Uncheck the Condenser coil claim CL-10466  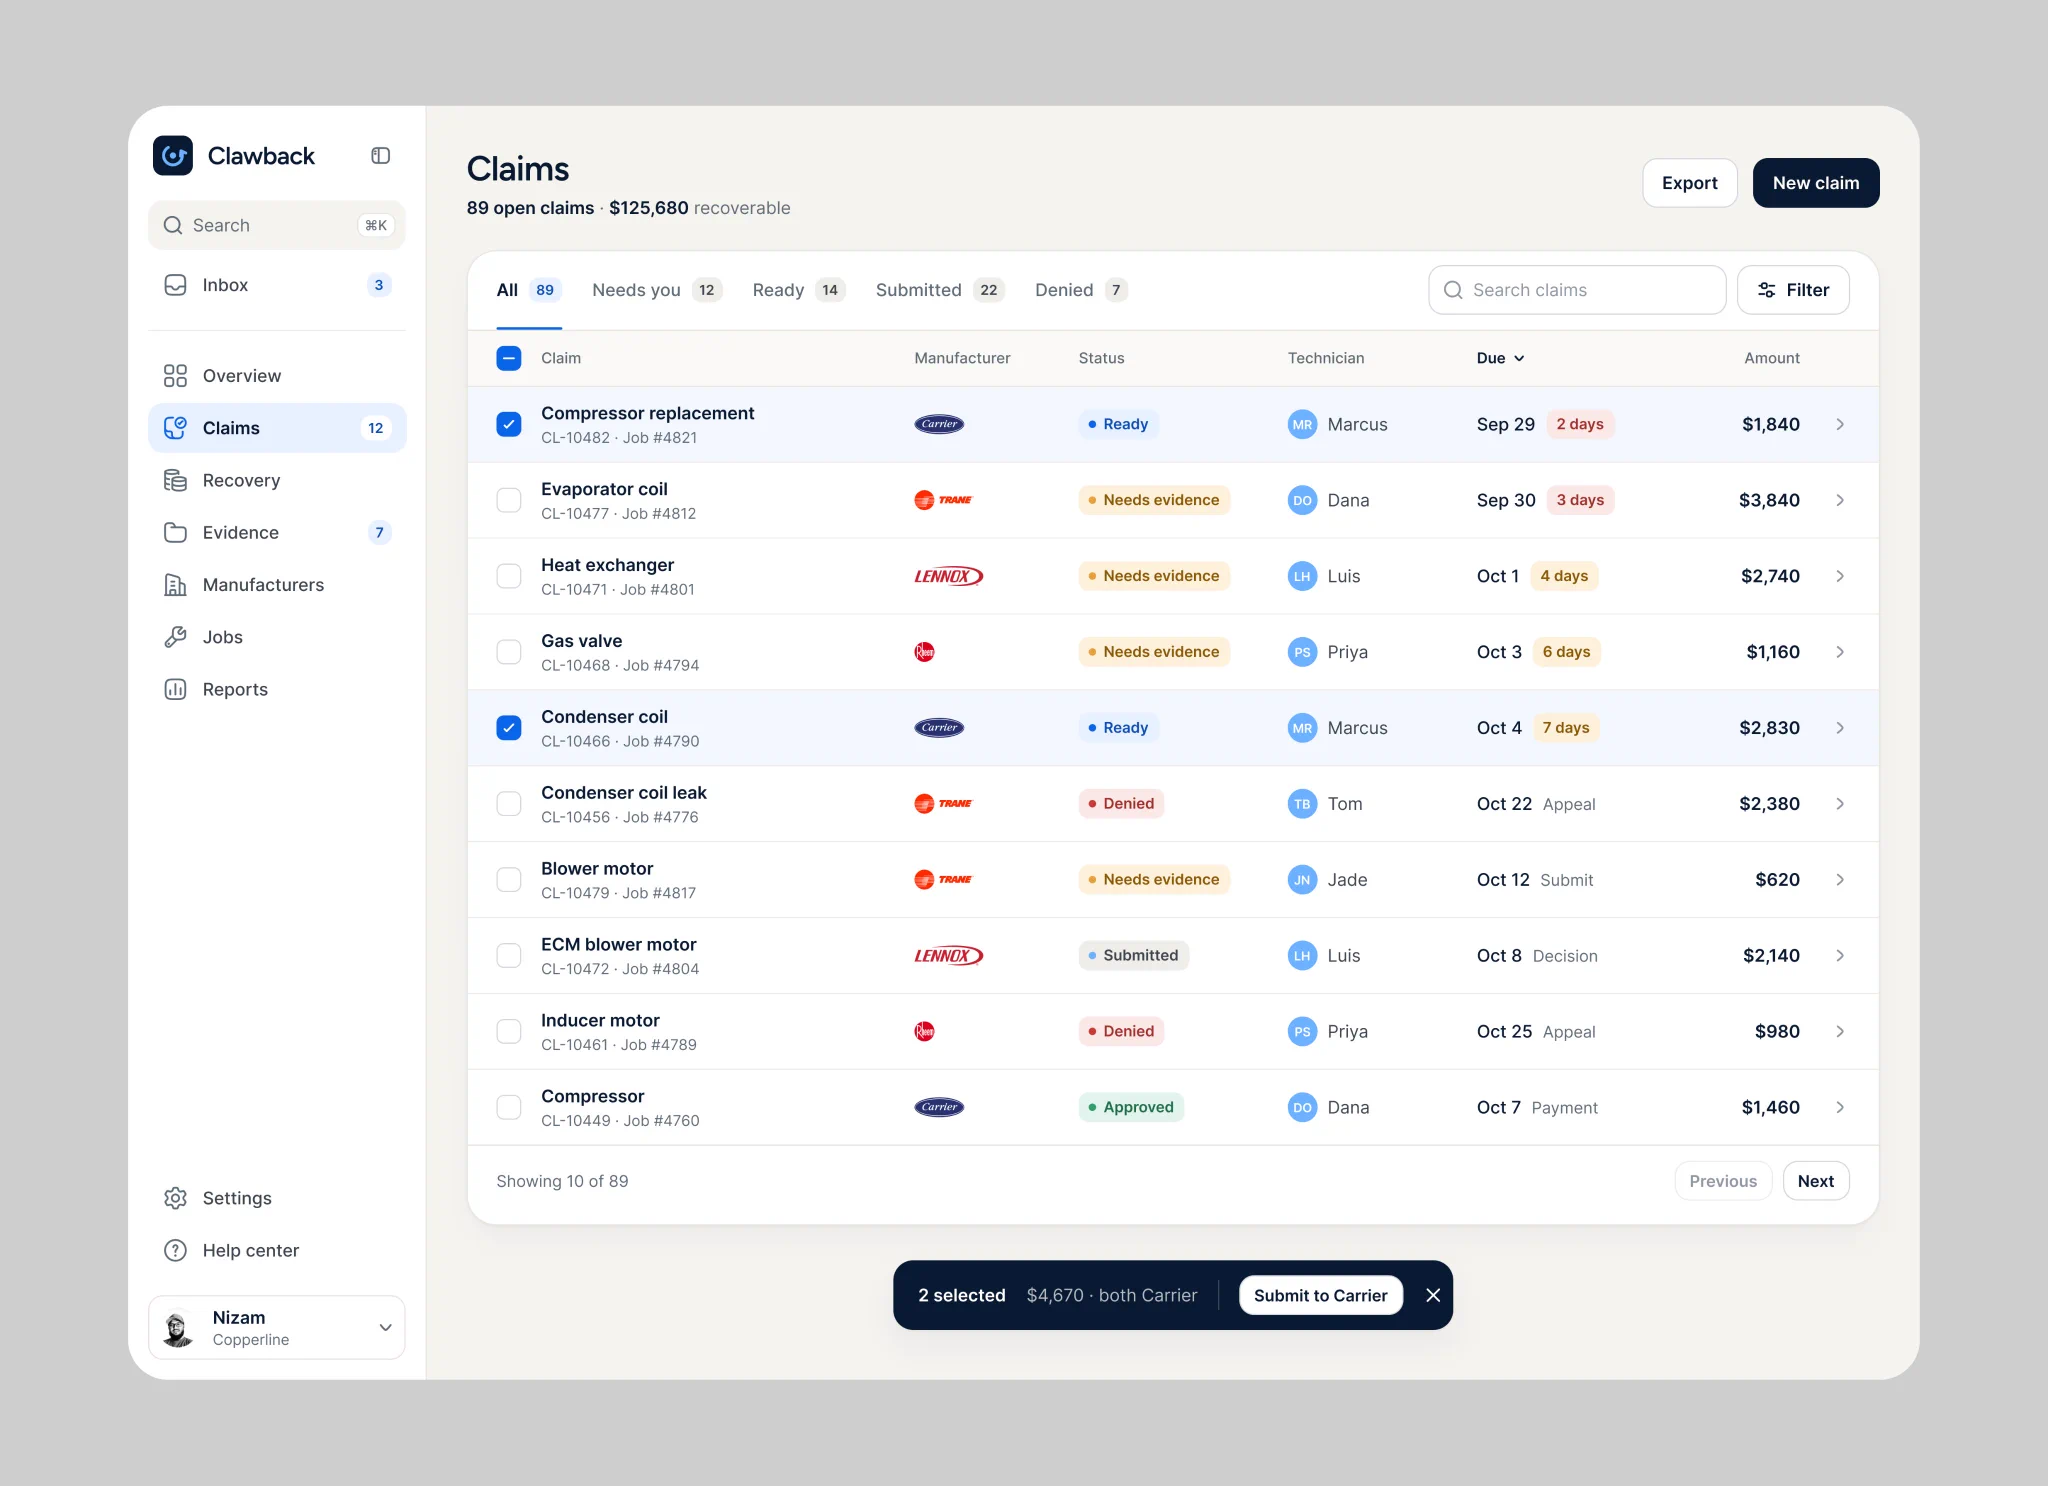[x=509, y=728]
